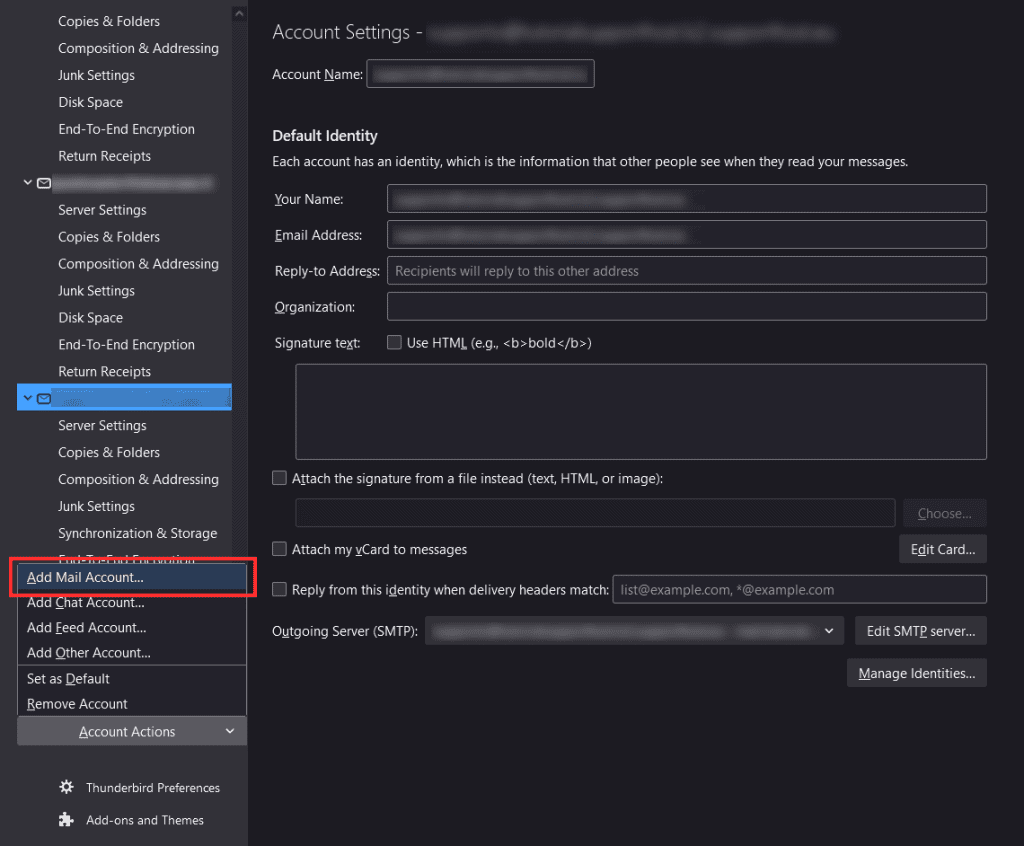Select the highlighted account row
The height and width of the screenshot is (846, 1024).
click(124, 397)
